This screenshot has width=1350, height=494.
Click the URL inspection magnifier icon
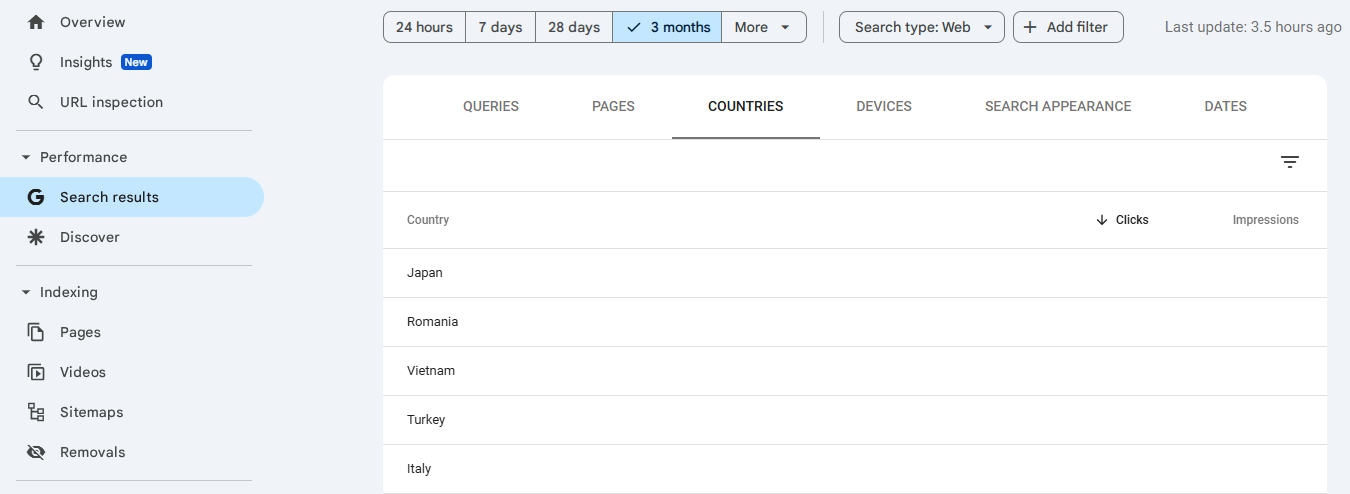[36, 102]
